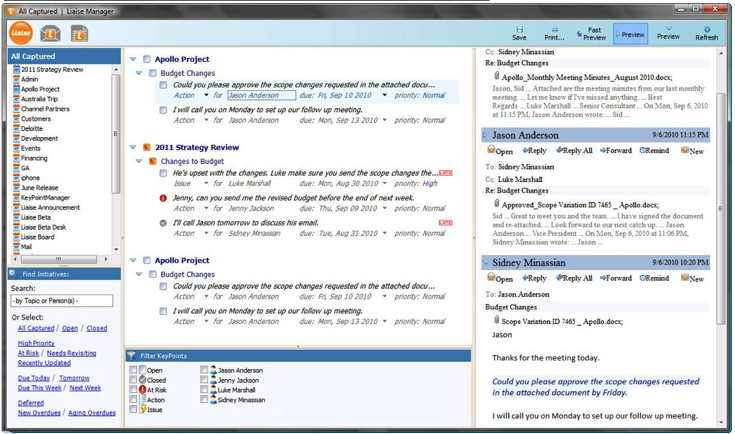This screenshot has height=434, width=735.
Task: Click Forward under Jason Anderson's message
Action: click(616, 151)
